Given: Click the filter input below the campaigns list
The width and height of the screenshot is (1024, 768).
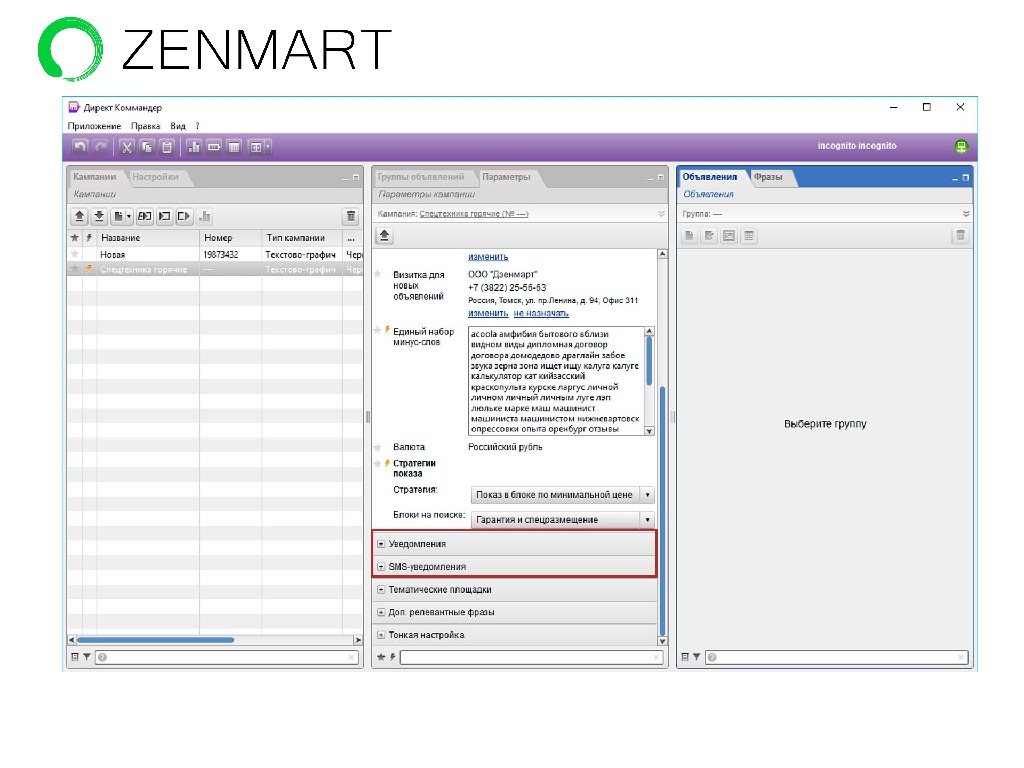Looking at the screenshot, I should point(227,657).
